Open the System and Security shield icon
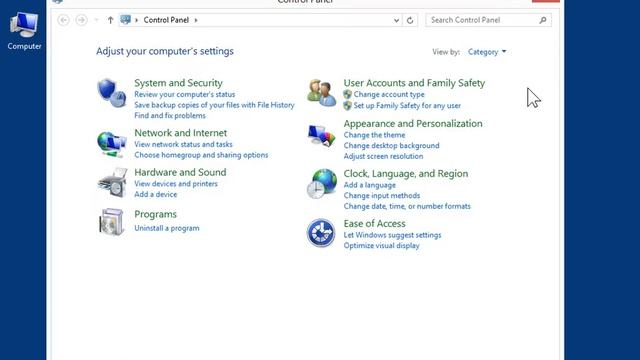 point(111,93)
